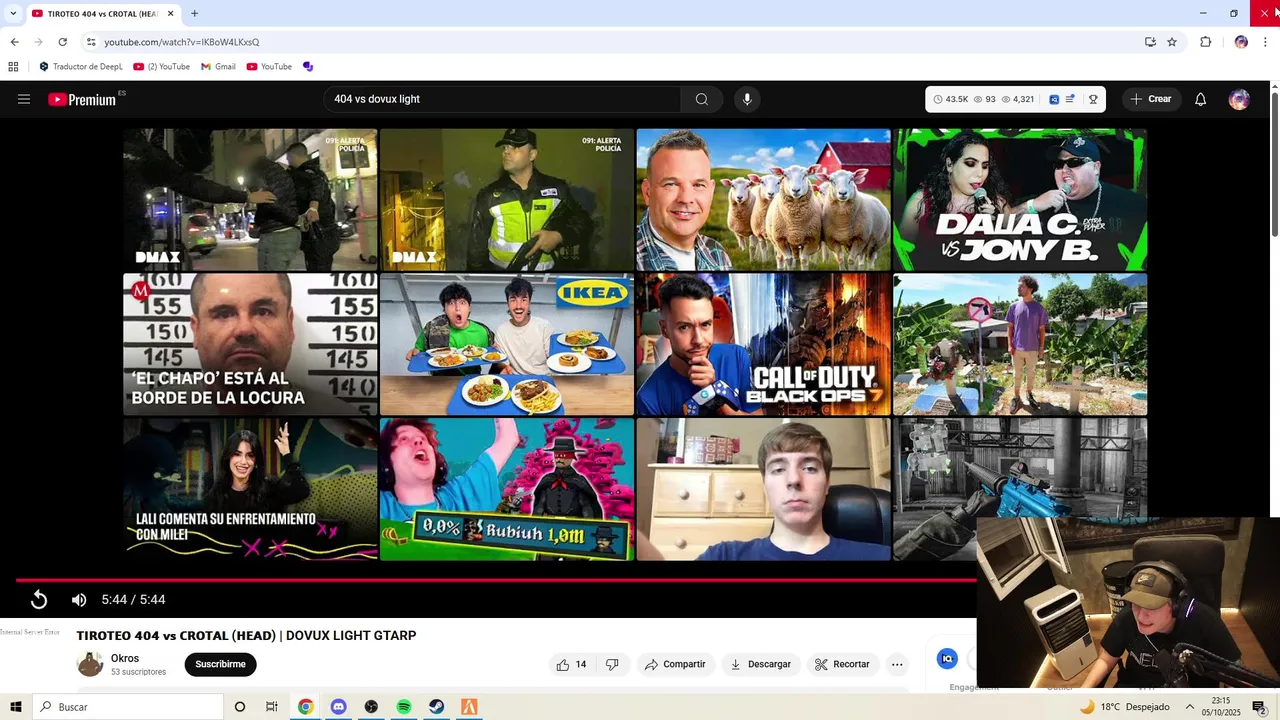Open the Okros channel avatar
Image resolution: width=1280 pixels, height=720 pixels.
pyautogui.click(x=90, y=664)
